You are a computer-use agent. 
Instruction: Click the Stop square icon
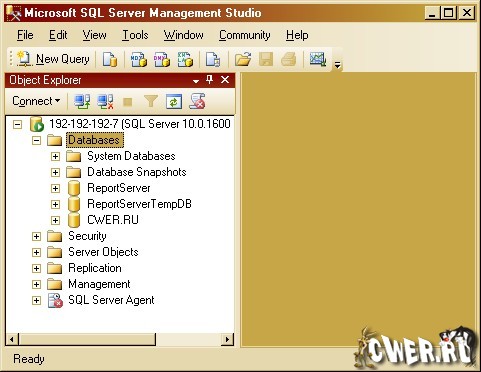coord(128,102)
